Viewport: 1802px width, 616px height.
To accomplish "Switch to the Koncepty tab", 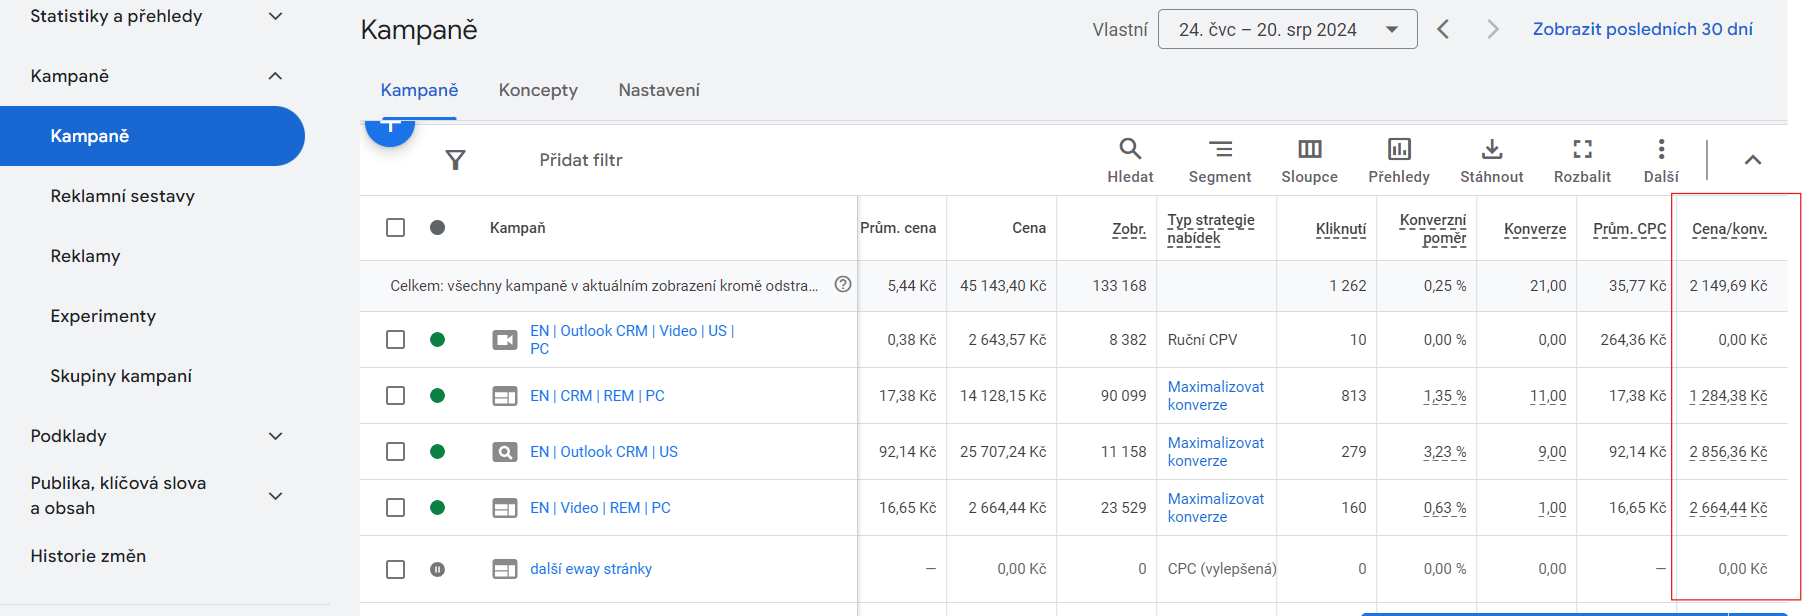I will click(x=538, y=90).
